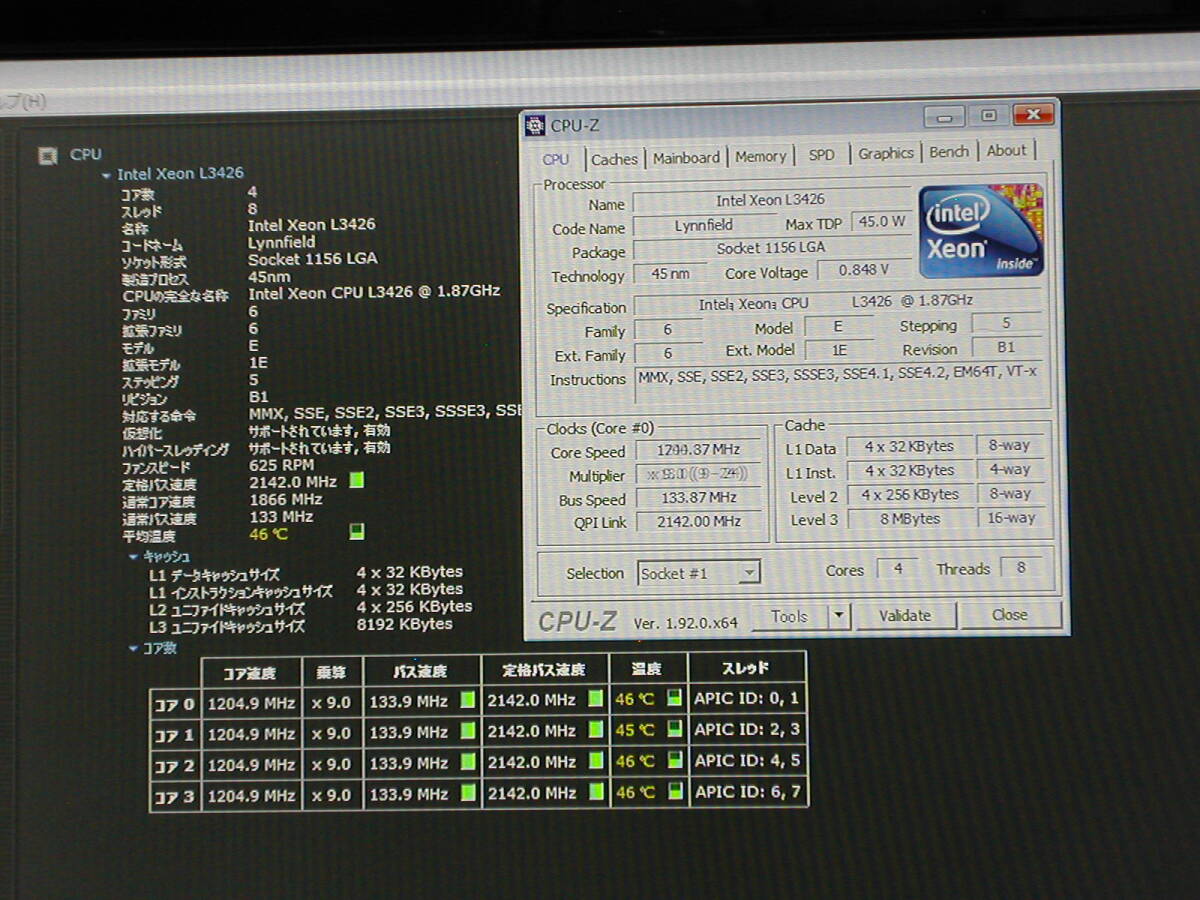Click the APIC ID: 0, 1 cell
The width and height of the screenshot is (1200, 900).
[x=746, y=698]
